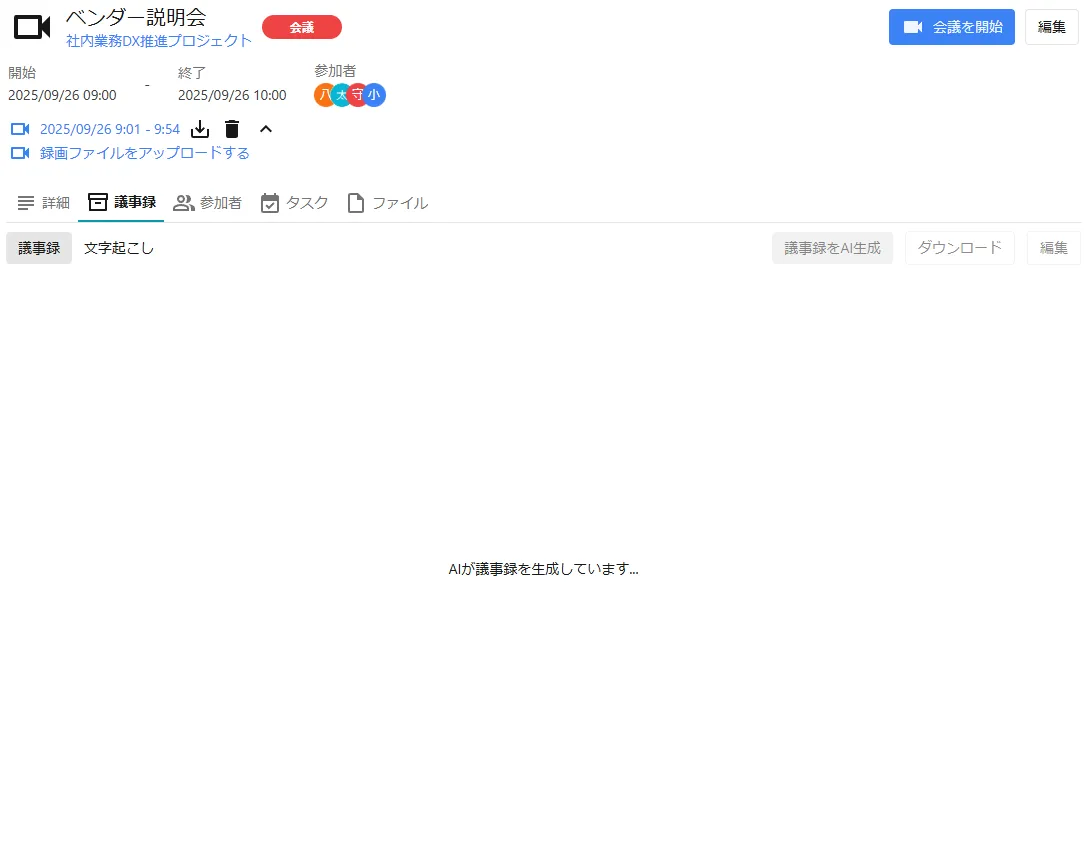Viewport: 1086px width, 864px height.
Task: Switch to the タスク tab
Action: point(294,202)
